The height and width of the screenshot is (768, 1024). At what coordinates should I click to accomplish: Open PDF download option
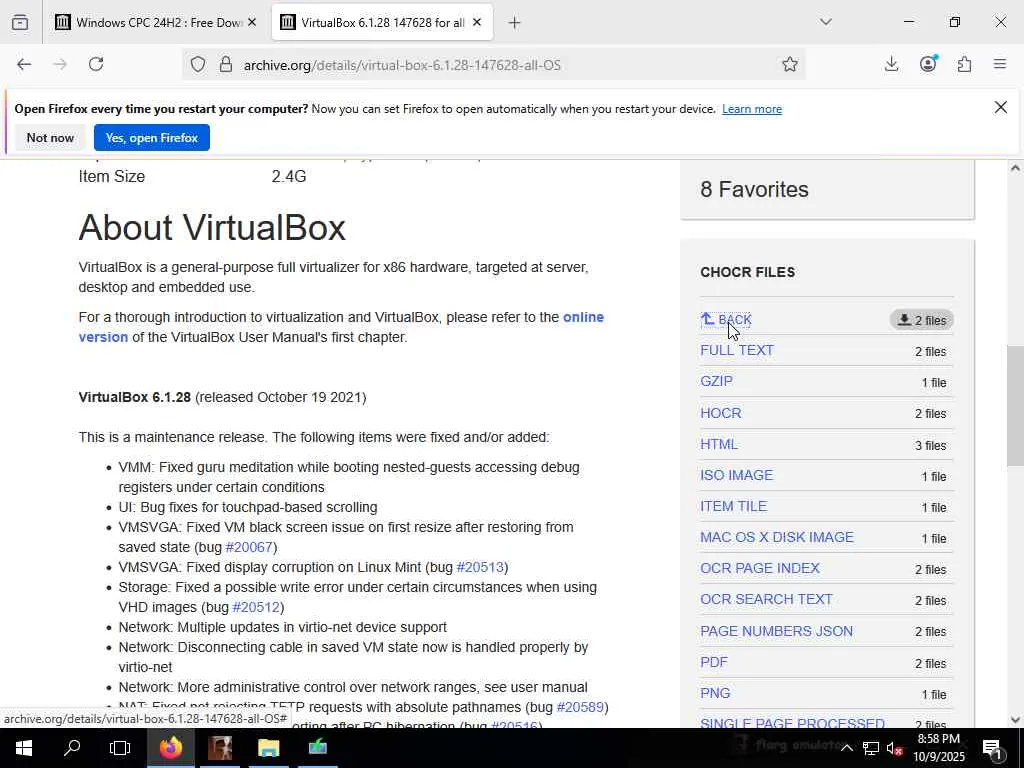(x=713, y=662)
